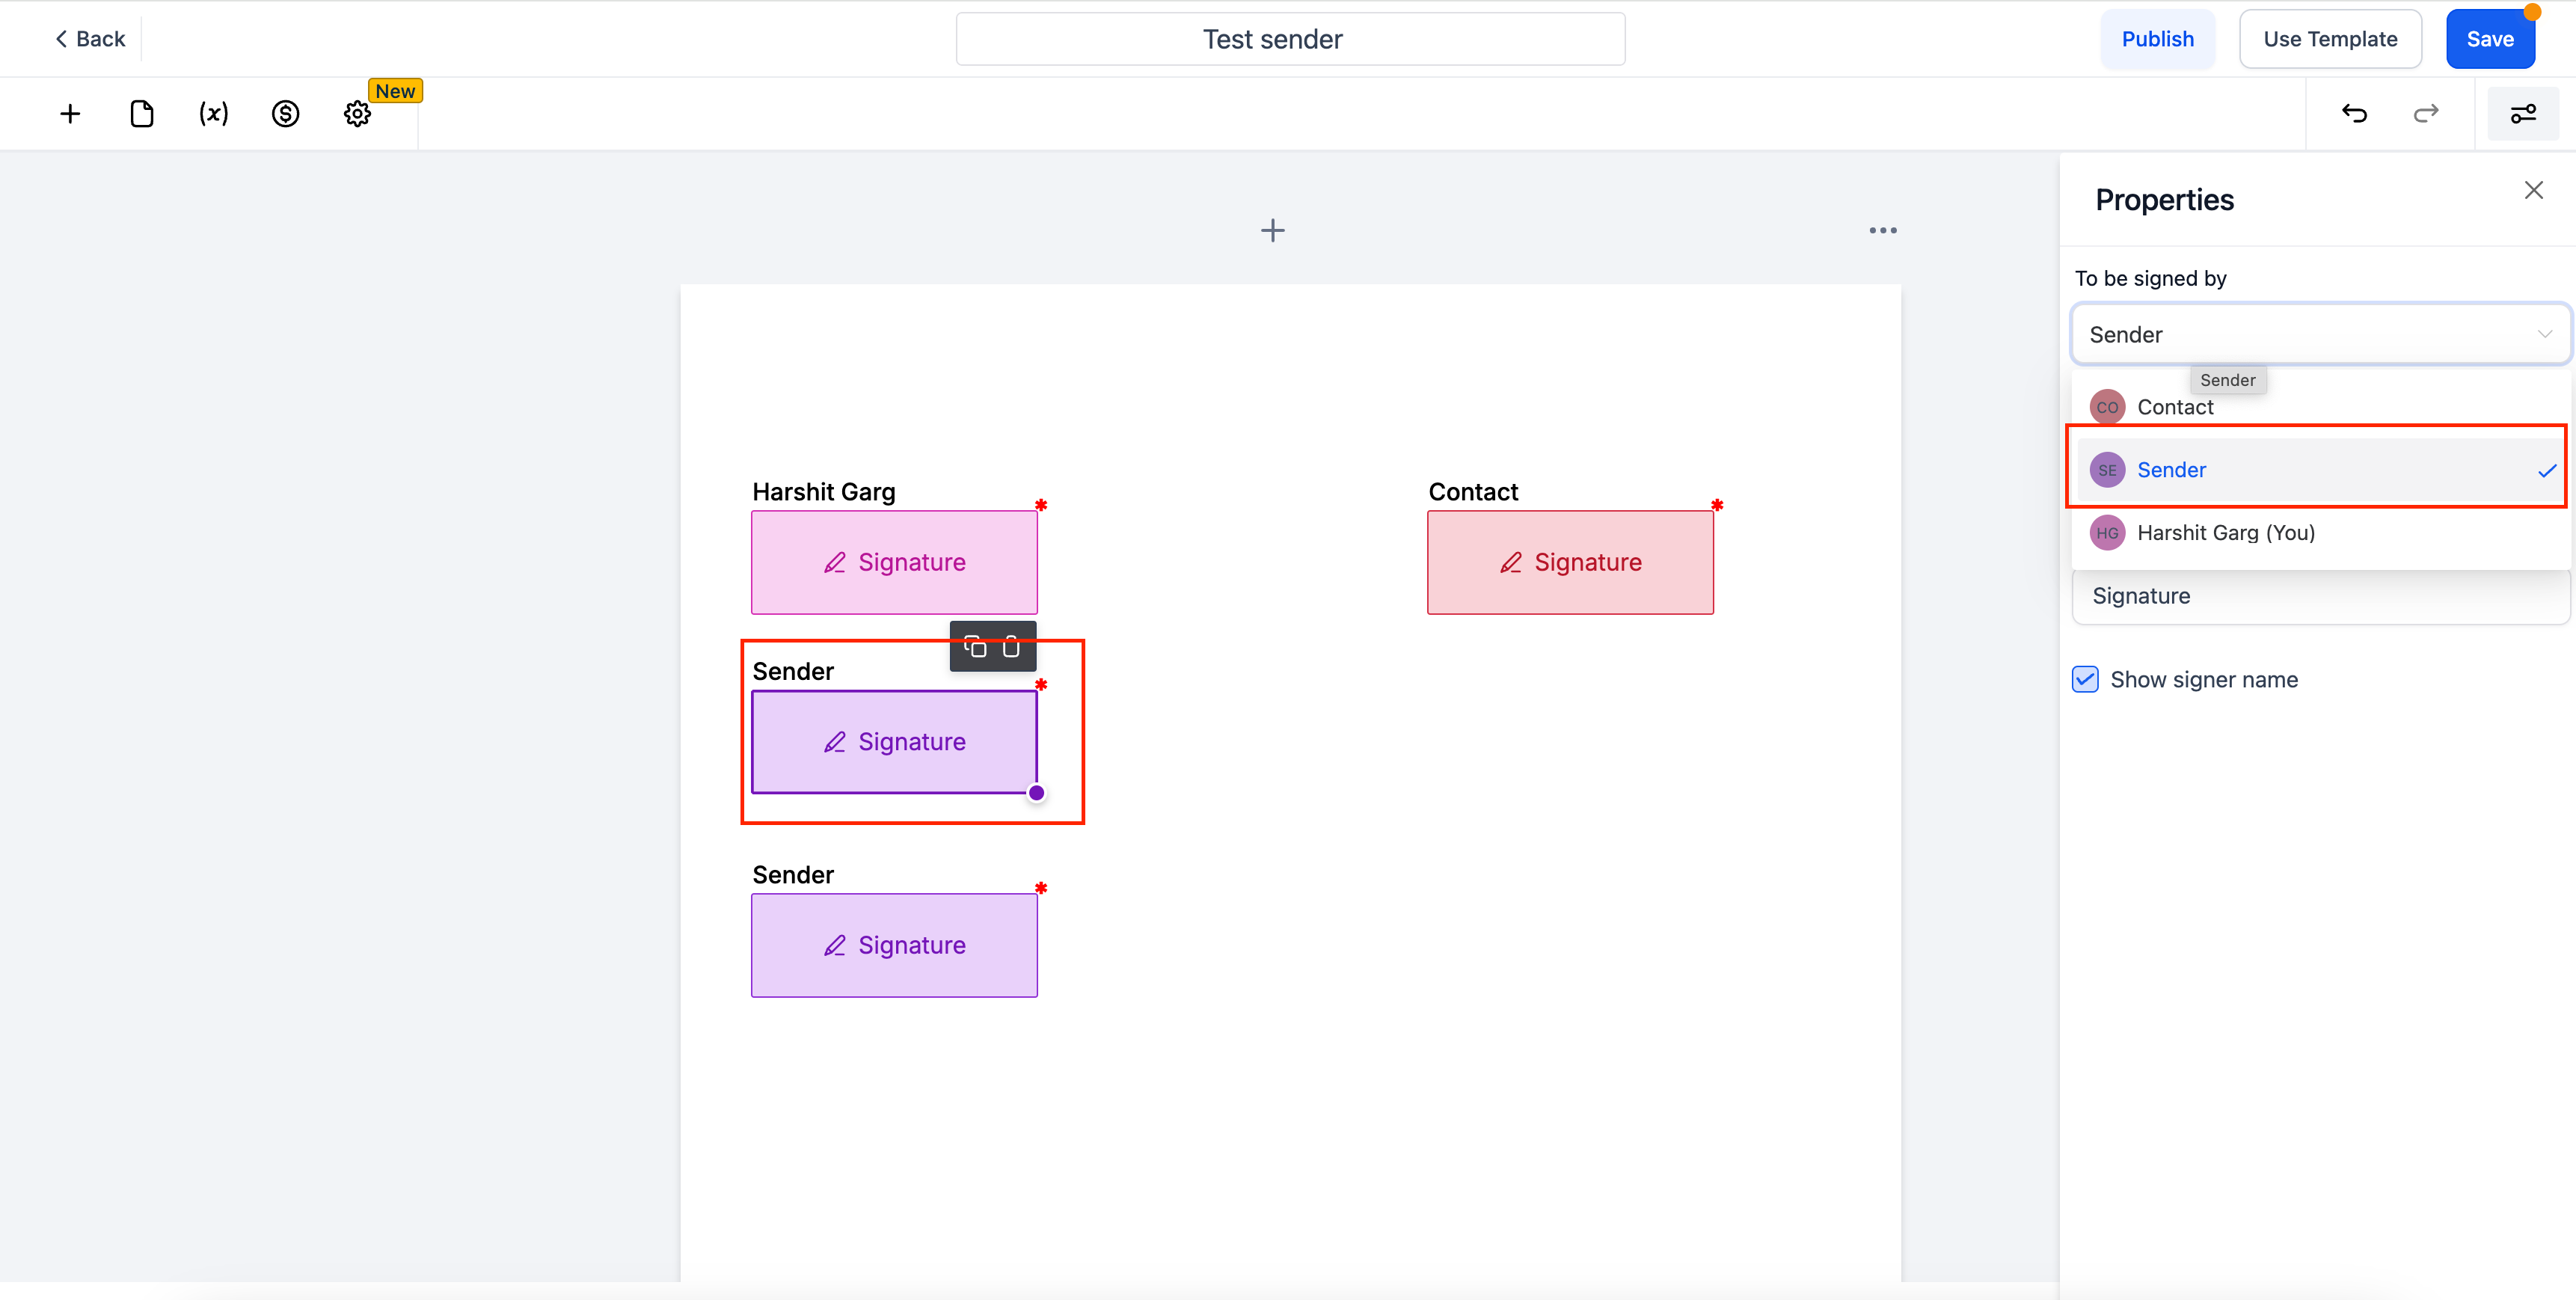
Task: Duplicate the selected Sender signature field
Action: (x=975, y=647)
